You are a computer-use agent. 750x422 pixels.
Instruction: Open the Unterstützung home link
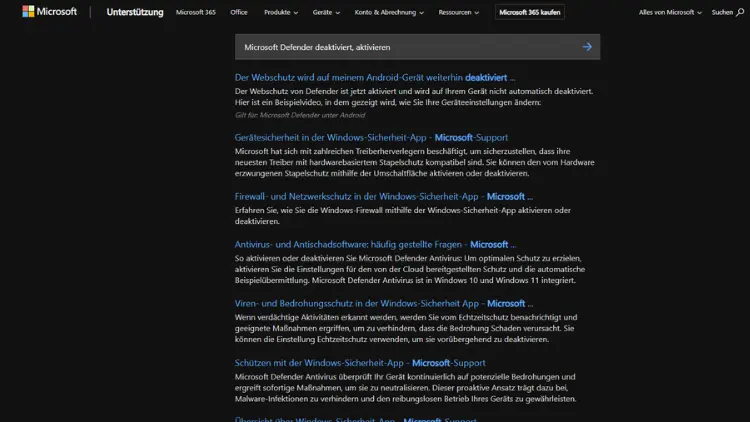pyautogui.click(x=135, y=12)
